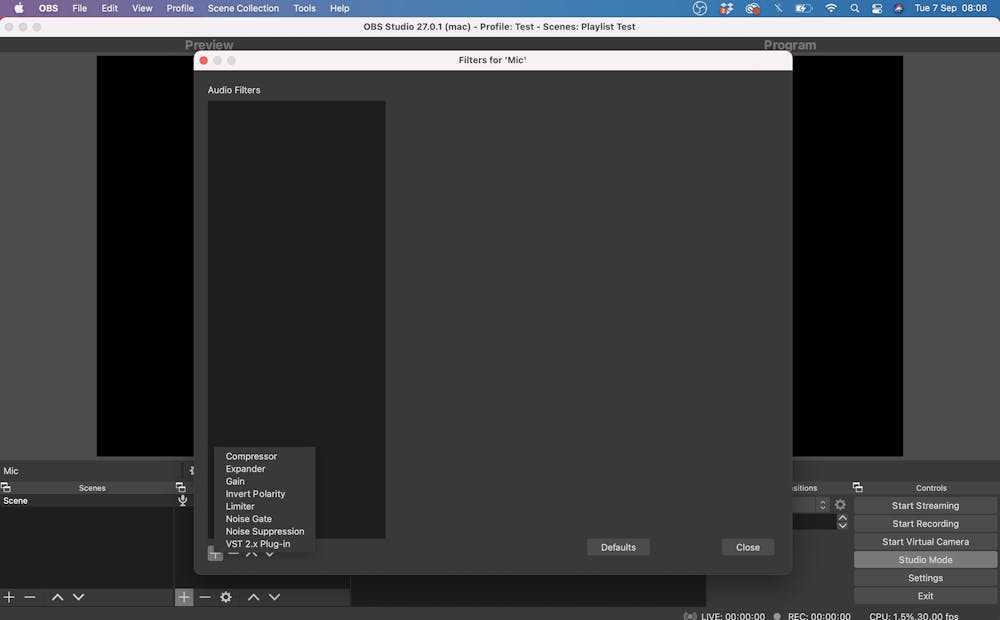Open source properties gear icon
Image resolution: width=1000 pixels, height=620 pixels.
pos(226,597)
